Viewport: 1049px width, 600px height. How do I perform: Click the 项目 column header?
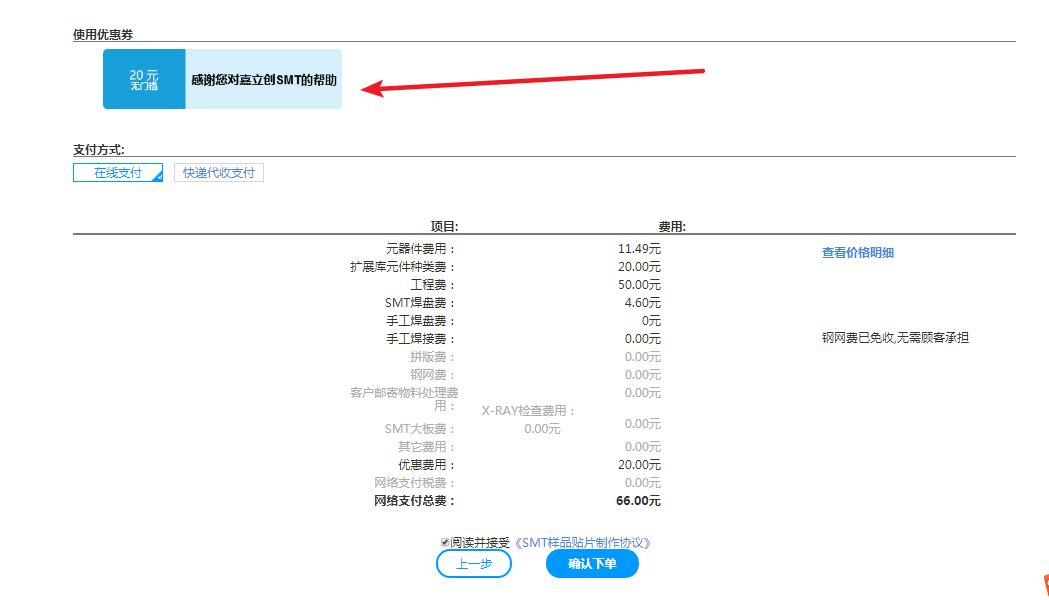point(444,227)
